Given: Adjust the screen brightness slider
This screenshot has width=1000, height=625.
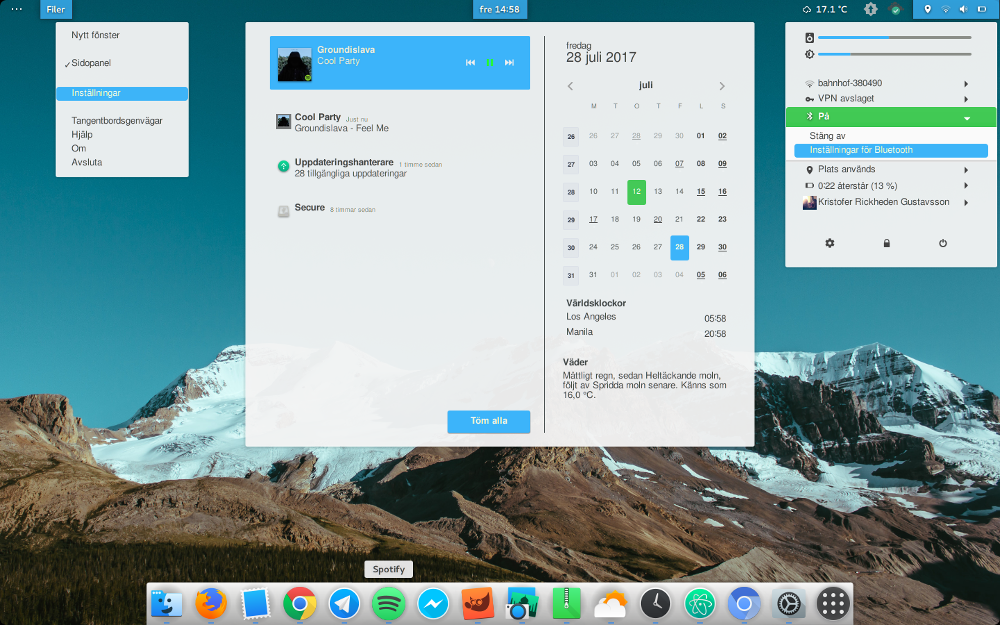Looking at the screenshot, I should [894, 54].
